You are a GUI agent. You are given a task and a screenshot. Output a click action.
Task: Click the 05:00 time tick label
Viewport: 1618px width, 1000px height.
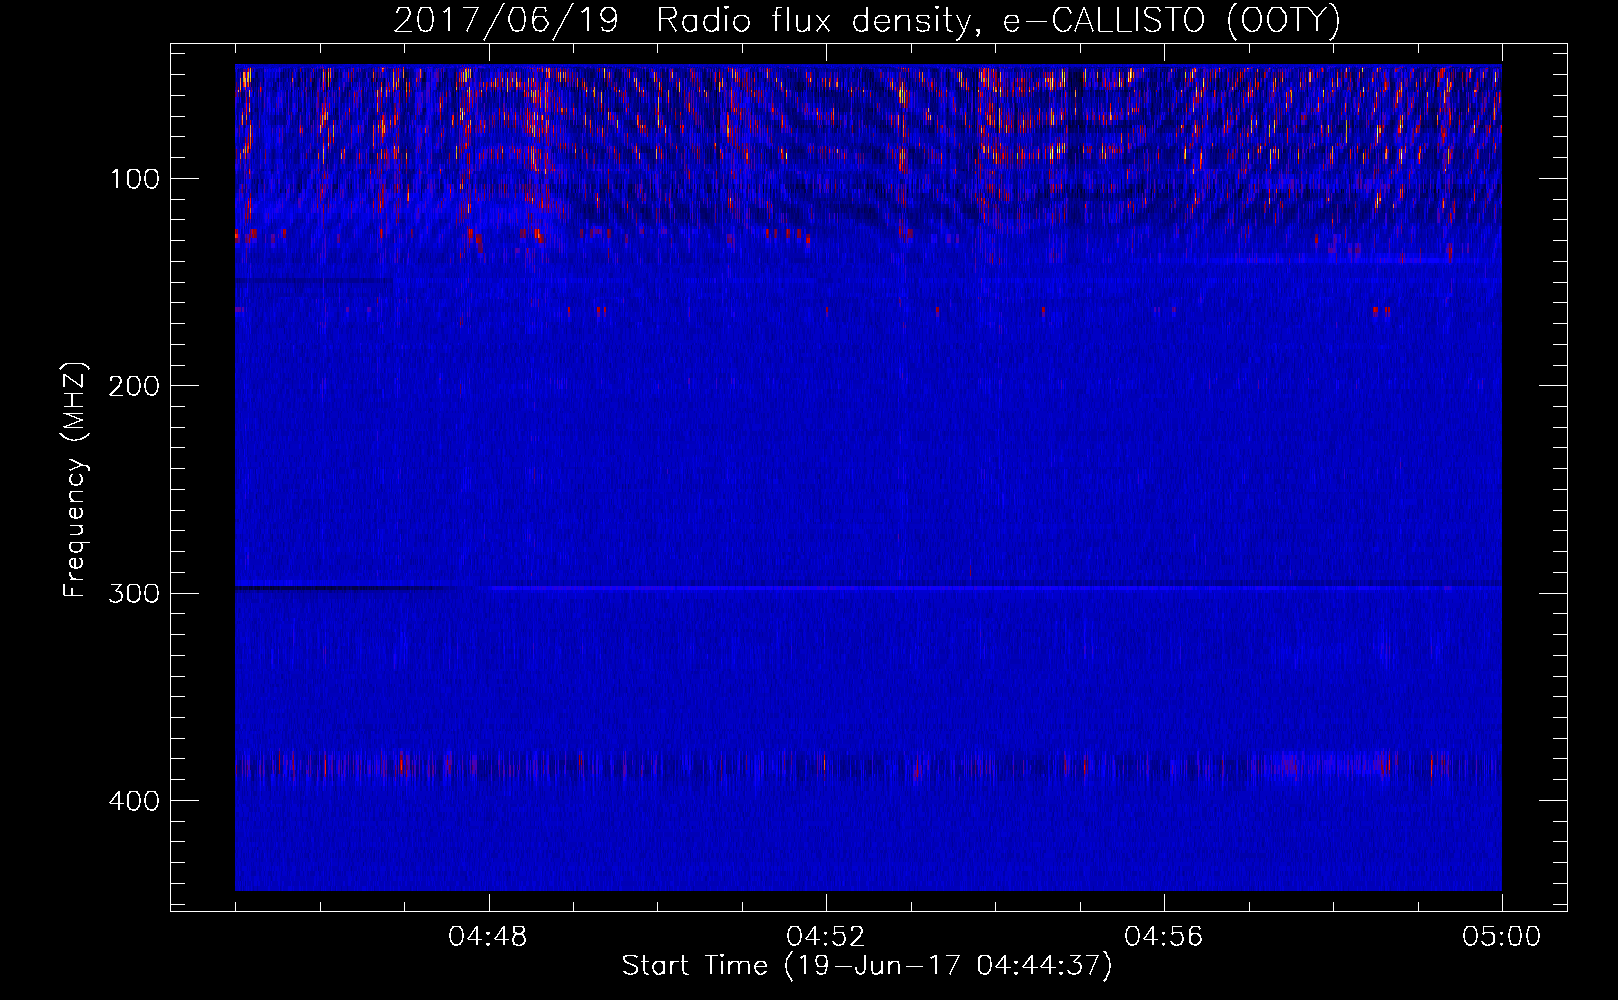click(1501, 937)
